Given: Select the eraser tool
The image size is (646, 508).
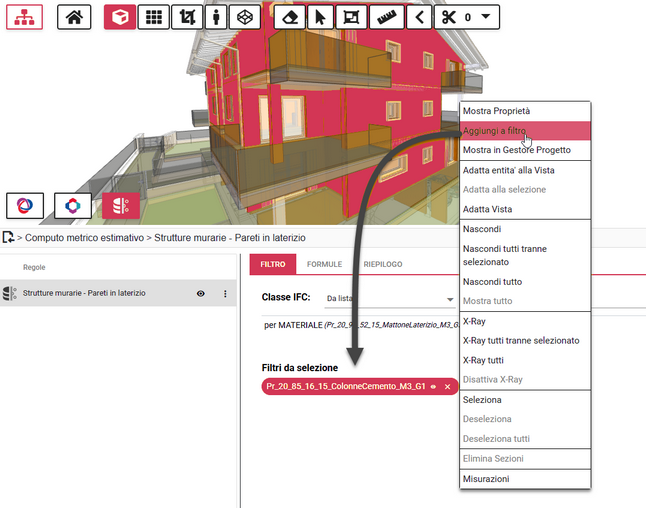Looking at the screenshot, I should point(288,17).
